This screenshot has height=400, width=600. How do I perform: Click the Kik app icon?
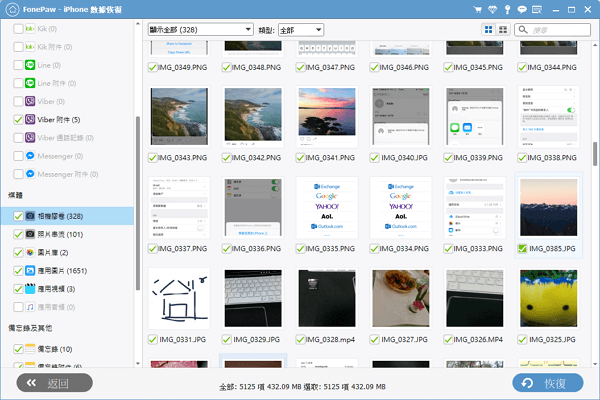(x=30, y=29)
